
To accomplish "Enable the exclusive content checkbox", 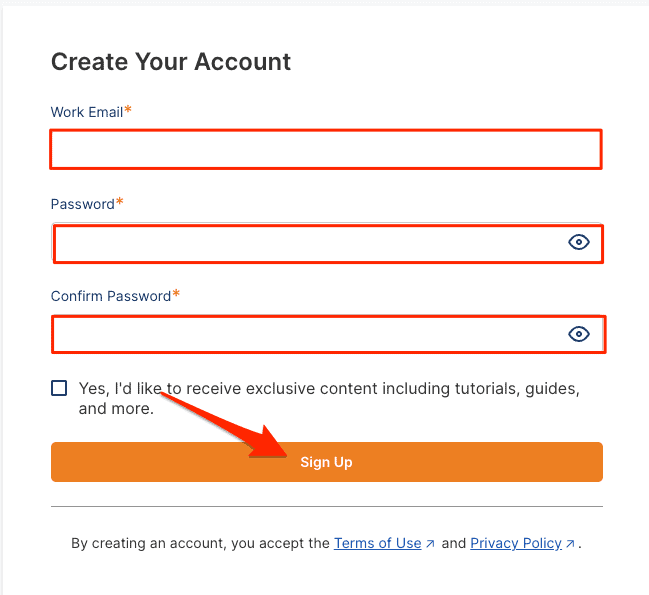I will coord(59,388).
